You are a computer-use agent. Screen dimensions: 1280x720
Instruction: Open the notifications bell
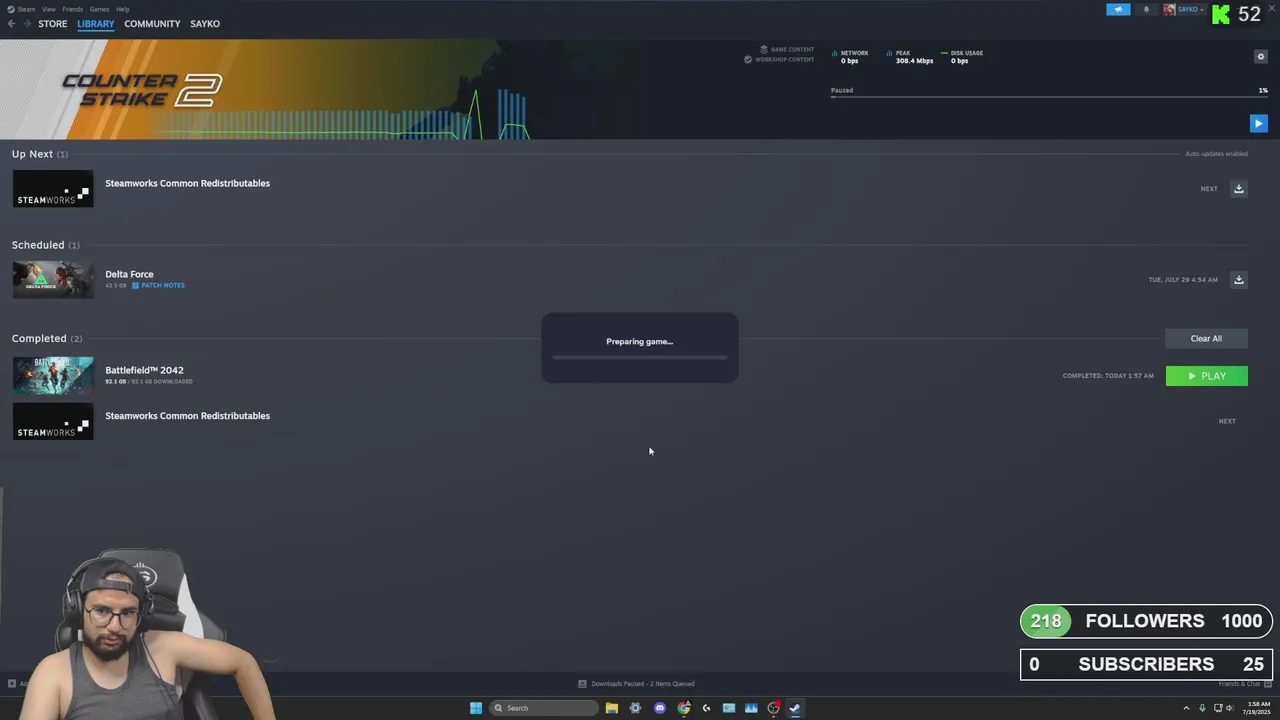click(x=1146, y=9)
